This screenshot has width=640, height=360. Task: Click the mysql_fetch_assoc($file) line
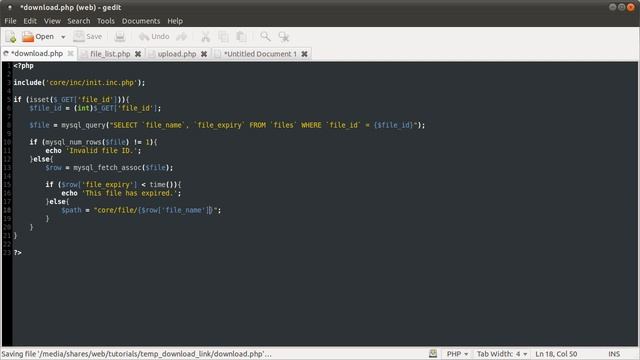tap(109, 168)
